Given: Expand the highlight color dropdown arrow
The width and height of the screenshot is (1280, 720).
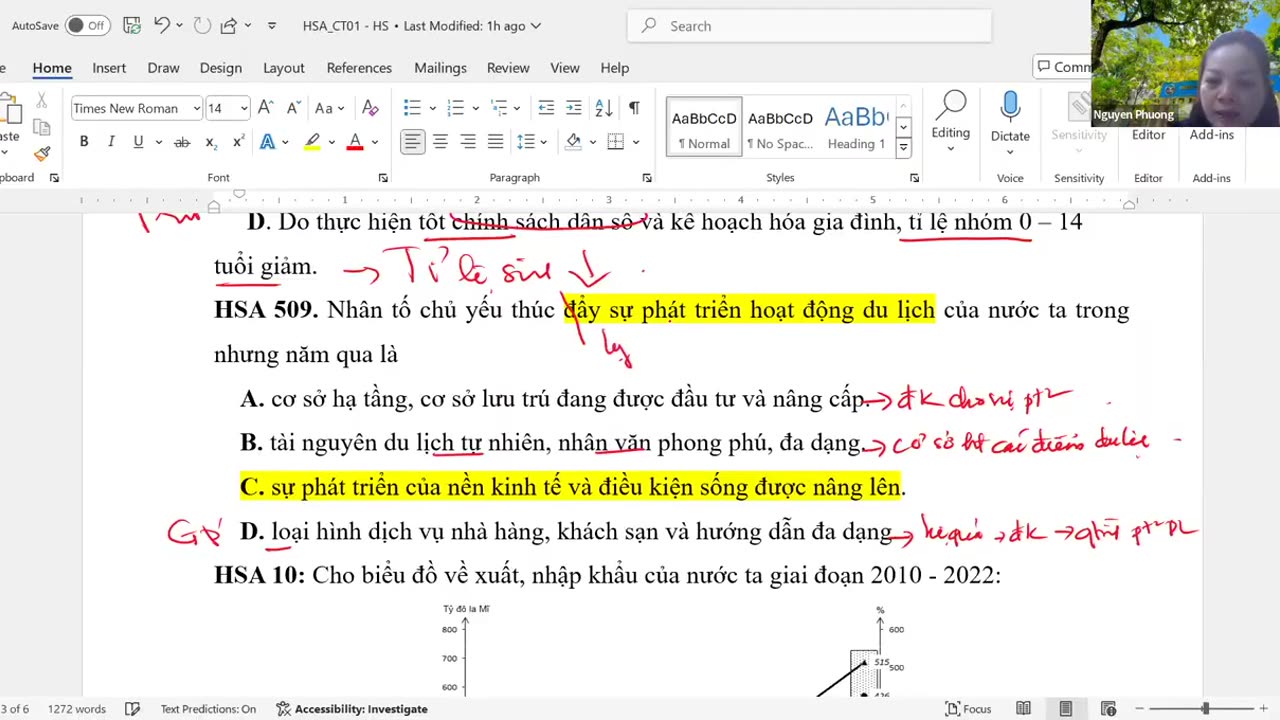Looking at the screenshot, I should pos(331,142).
